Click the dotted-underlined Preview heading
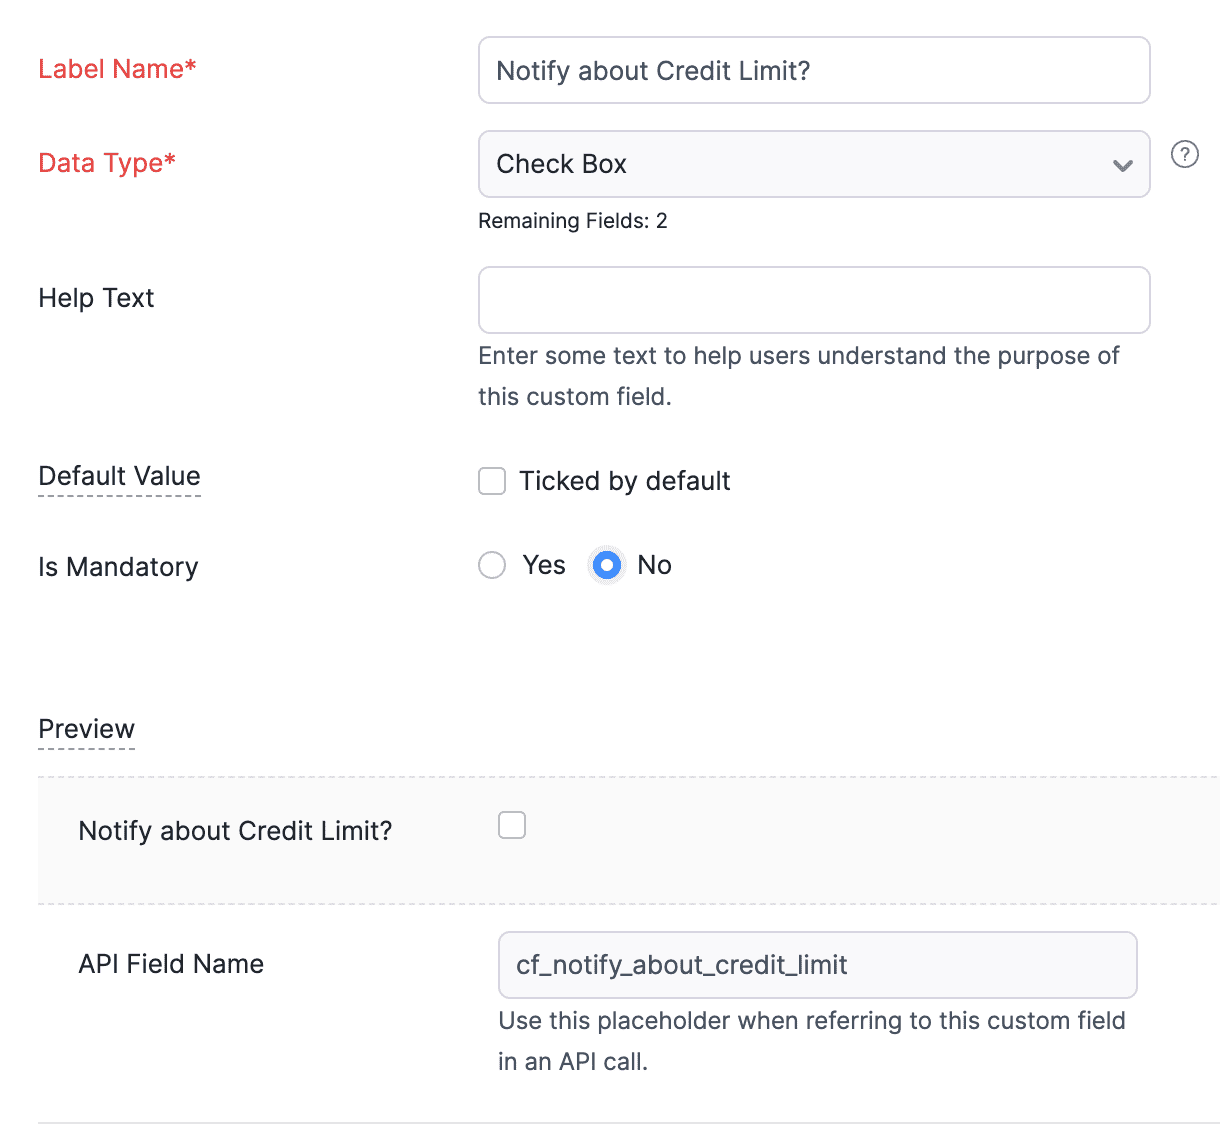 coord(86,729)
